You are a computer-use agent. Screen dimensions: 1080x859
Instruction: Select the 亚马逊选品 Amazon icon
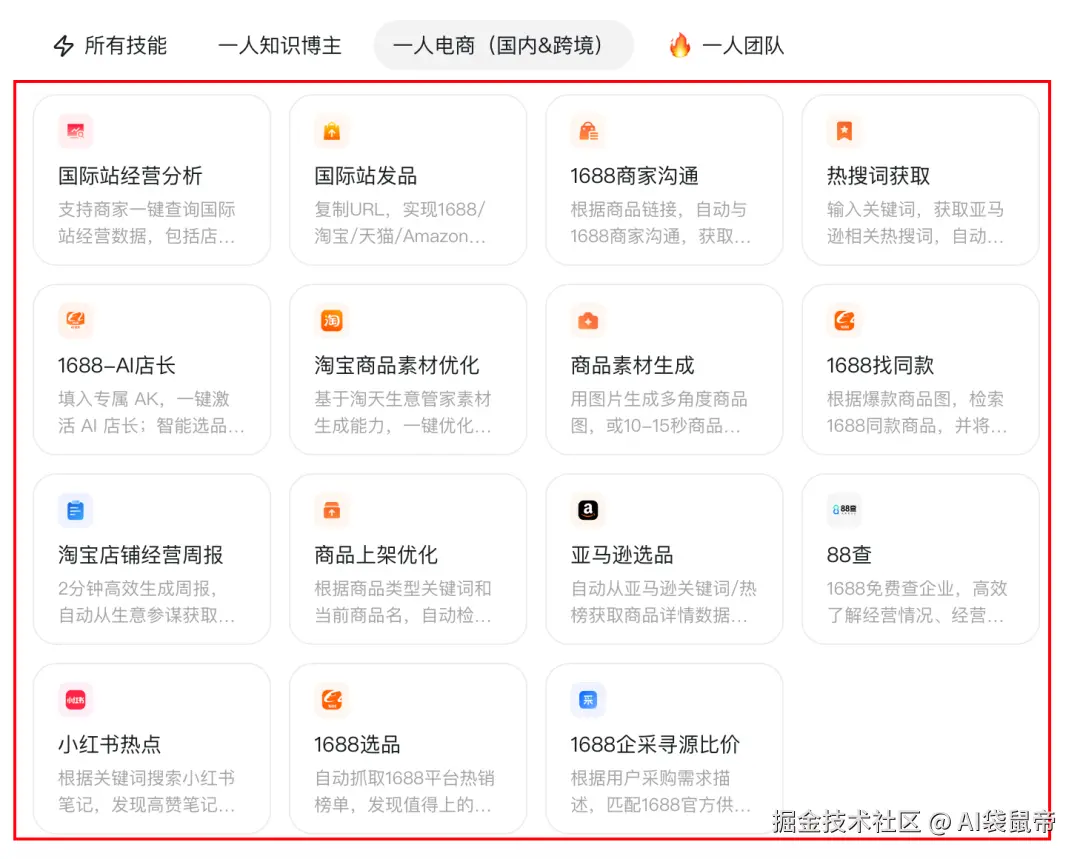point(587,510)
